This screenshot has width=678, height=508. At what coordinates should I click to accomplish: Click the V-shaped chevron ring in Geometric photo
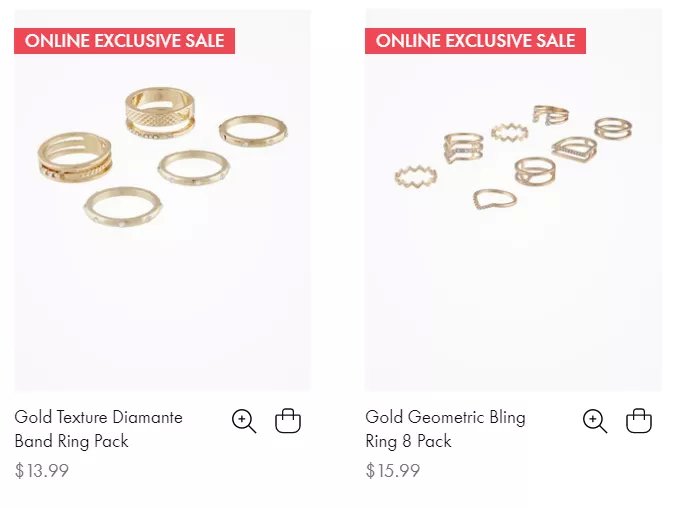[495, 199]
